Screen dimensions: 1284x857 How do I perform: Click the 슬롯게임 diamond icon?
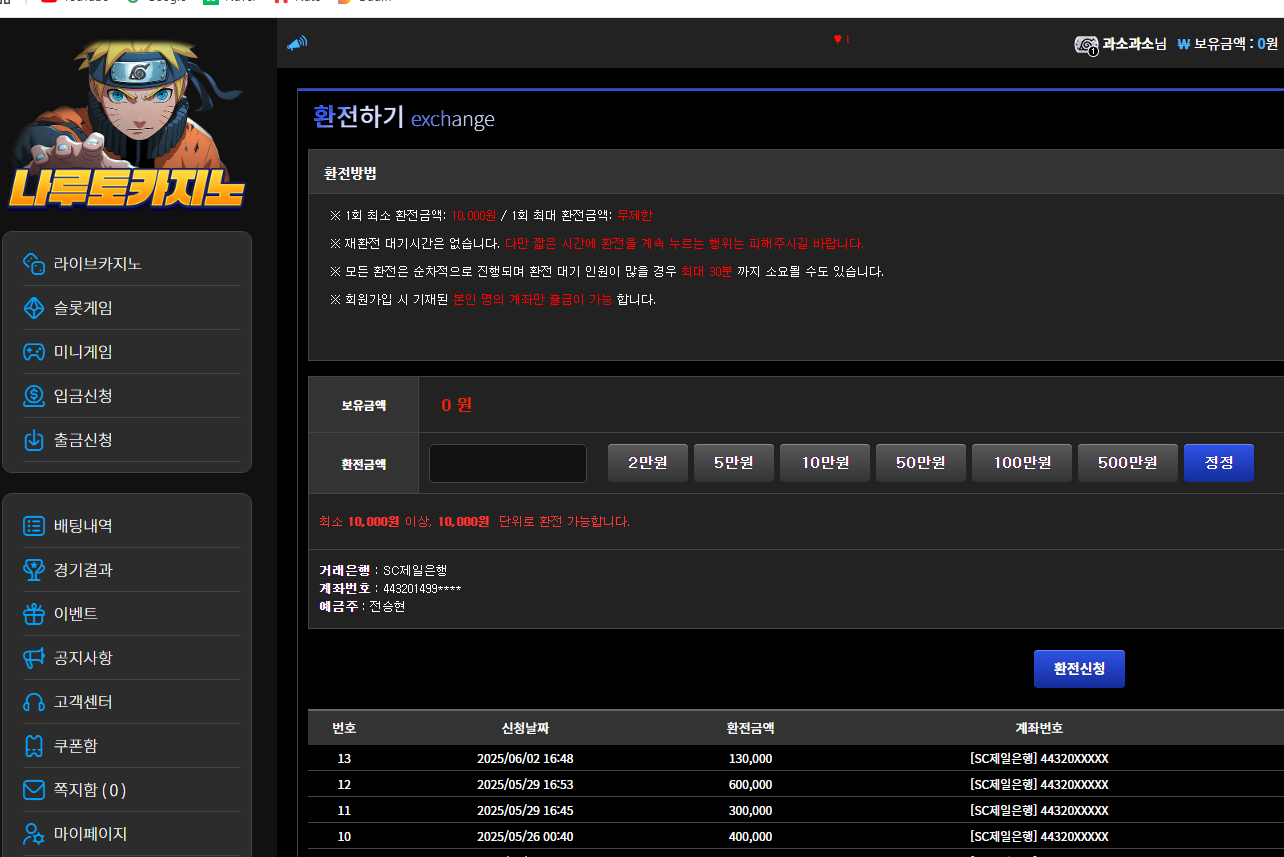click(34, 308)
